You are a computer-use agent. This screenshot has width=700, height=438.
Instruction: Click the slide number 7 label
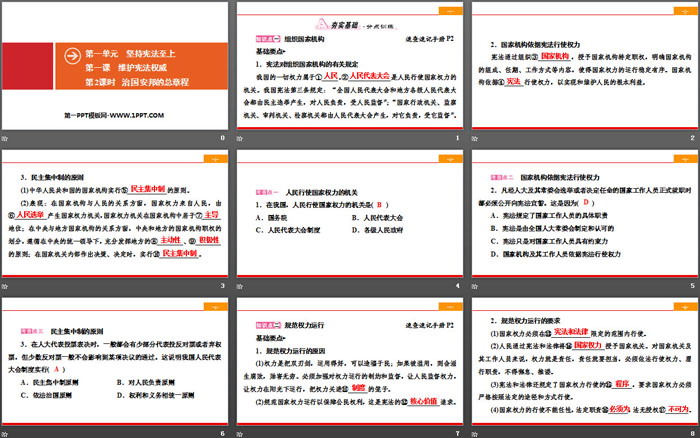458,434
